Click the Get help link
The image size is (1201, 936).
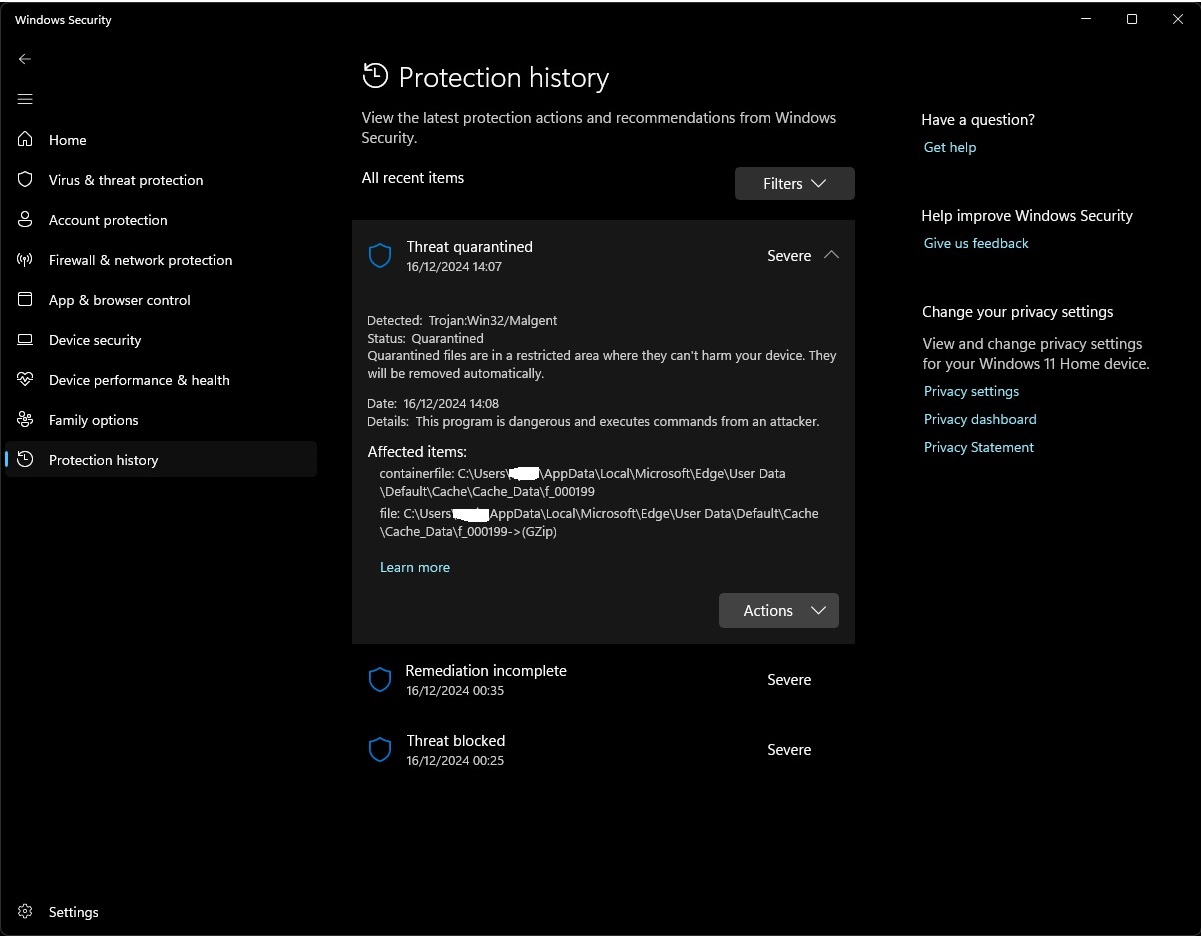(950, 147)
